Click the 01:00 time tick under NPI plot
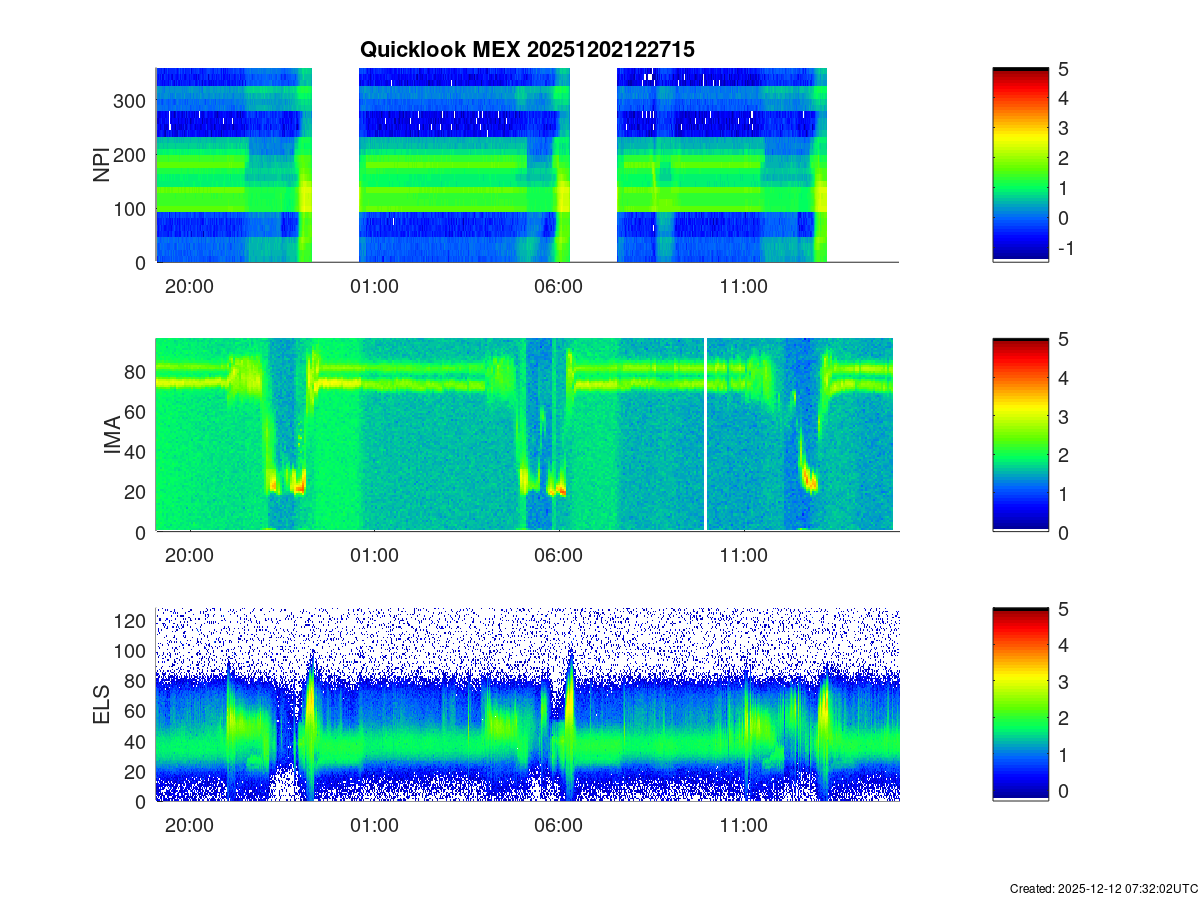1200x900 pixels. click(x=374, y=287)
